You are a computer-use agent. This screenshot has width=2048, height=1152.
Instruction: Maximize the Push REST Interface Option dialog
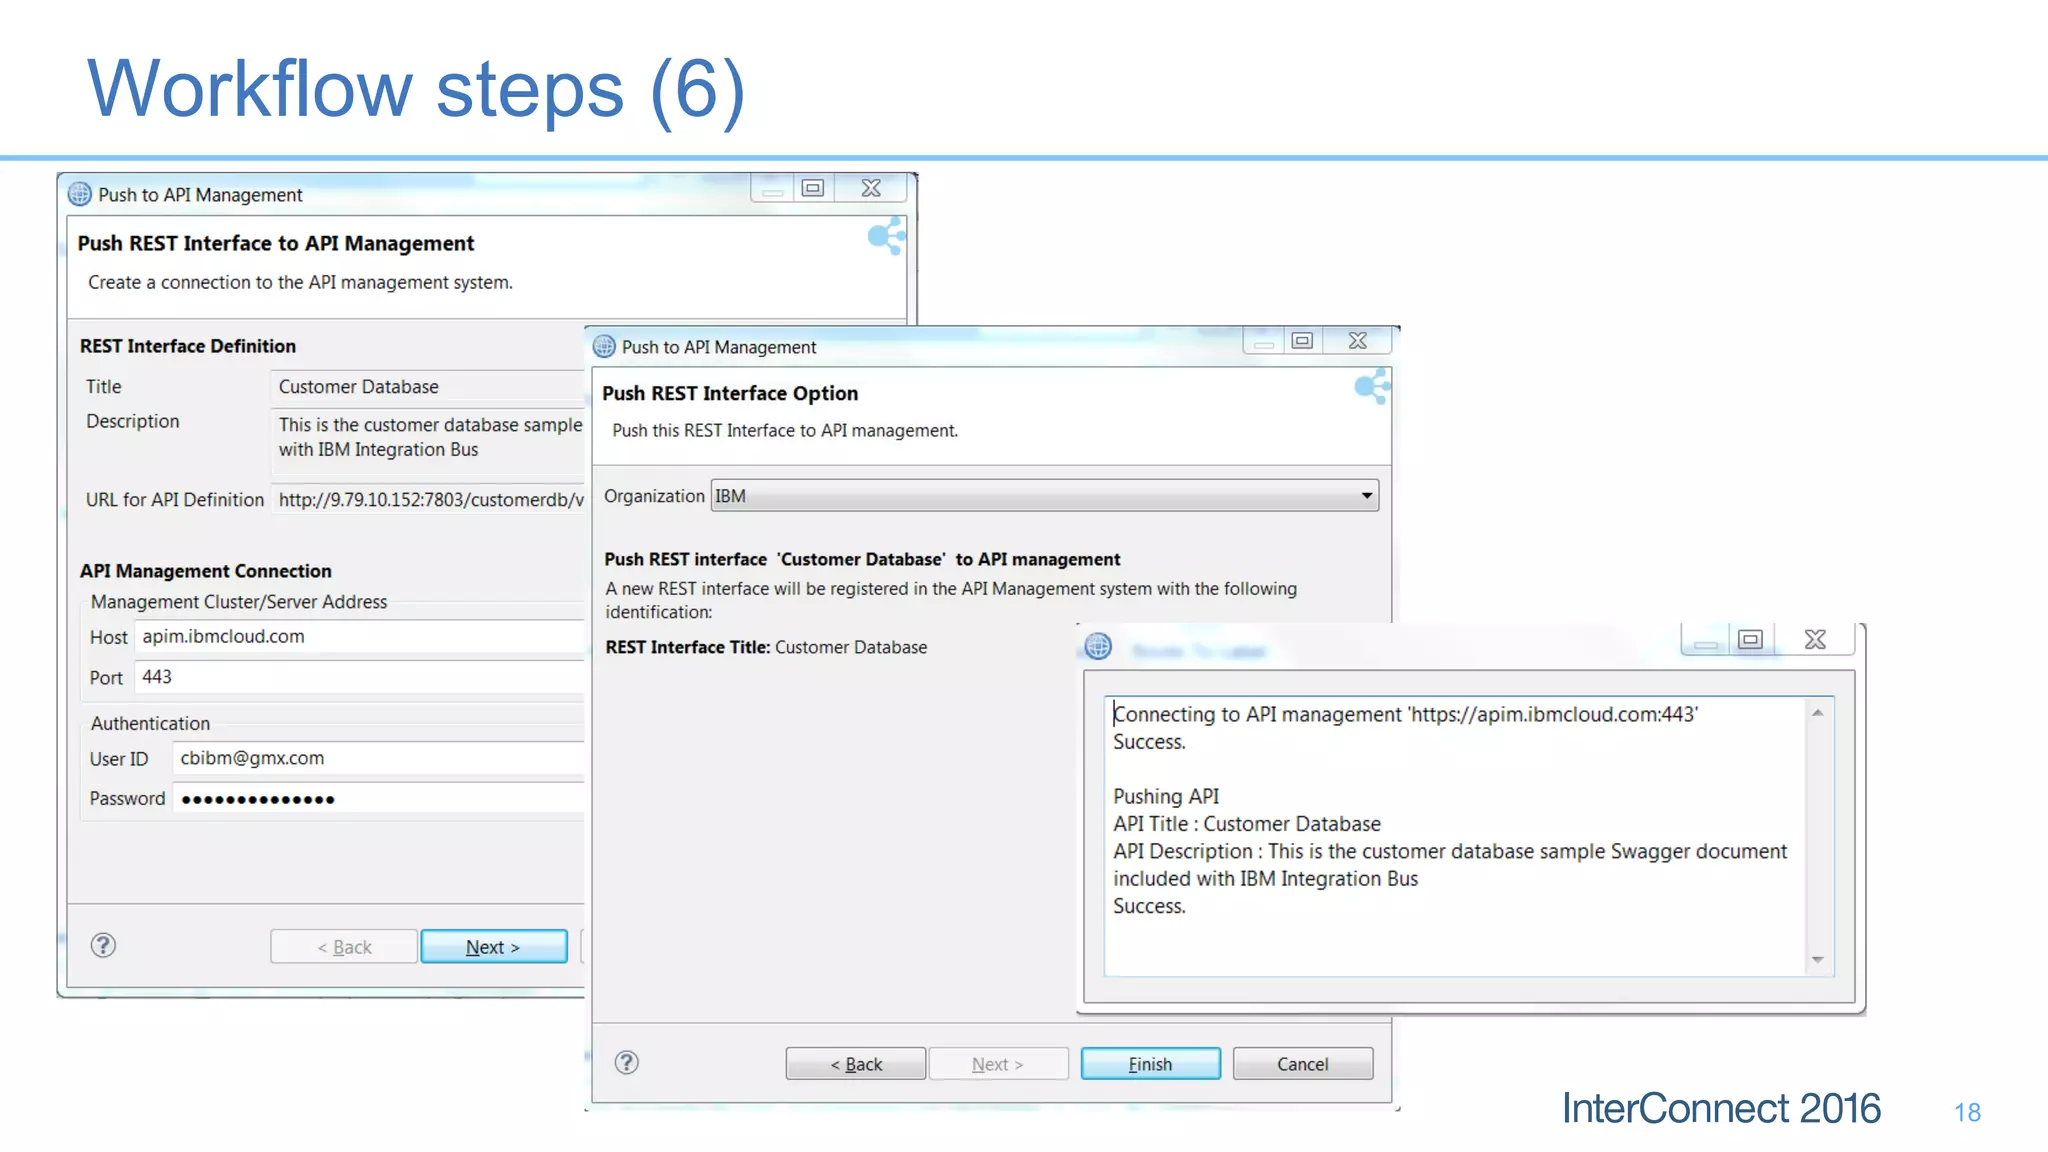(x=1302, y=340)
